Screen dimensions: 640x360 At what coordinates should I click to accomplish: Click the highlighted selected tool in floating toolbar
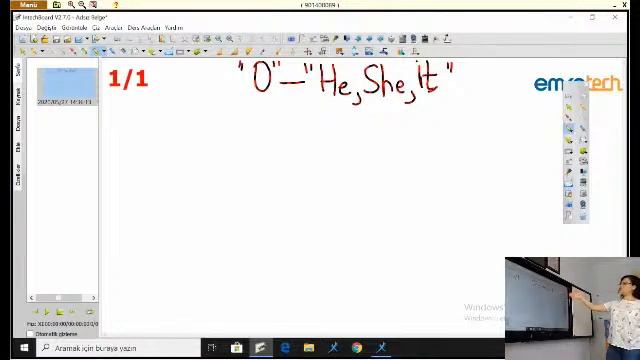[x=569, y=129]
